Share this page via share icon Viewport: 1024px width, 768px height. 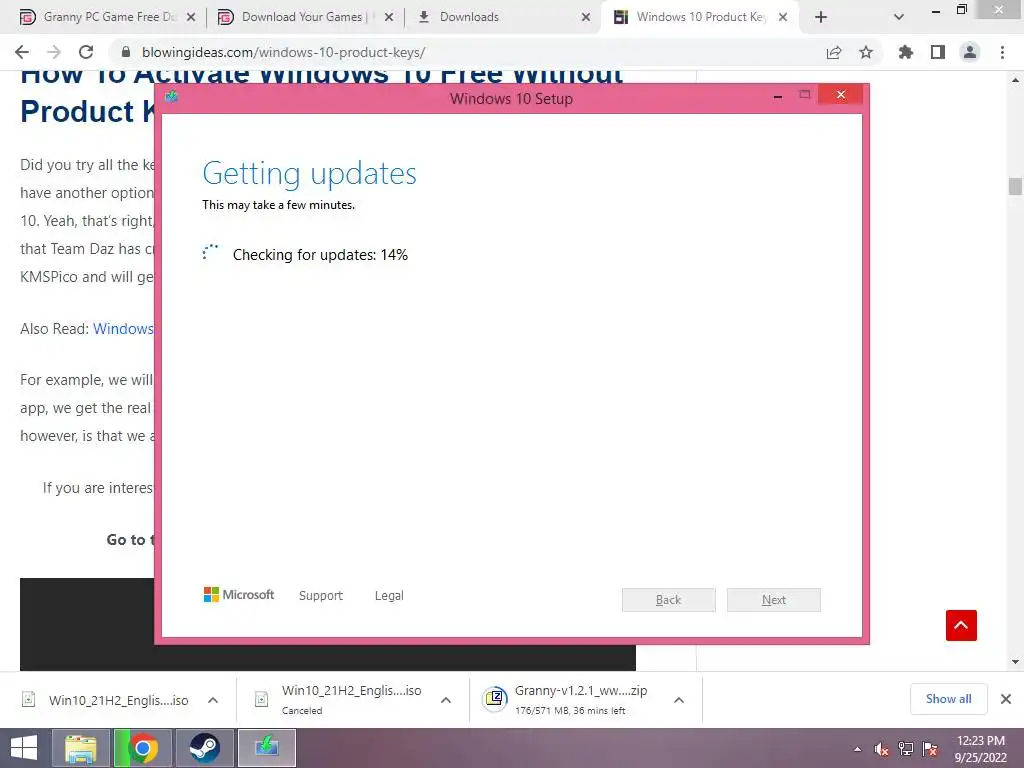pyautogui.click(x=834, y=52)
